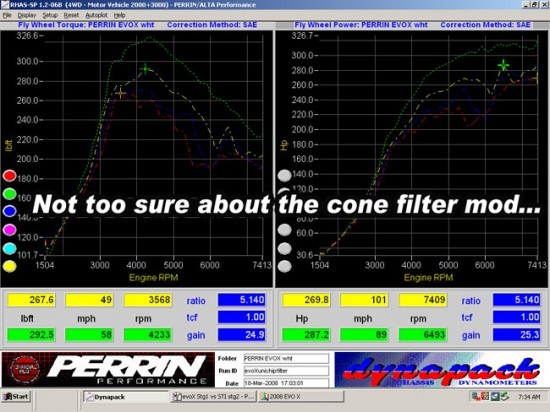The height and width of the screenshot is (412, 550).
Task: Click bottom grey circle beside power graph
Action: tap(284, 266)
